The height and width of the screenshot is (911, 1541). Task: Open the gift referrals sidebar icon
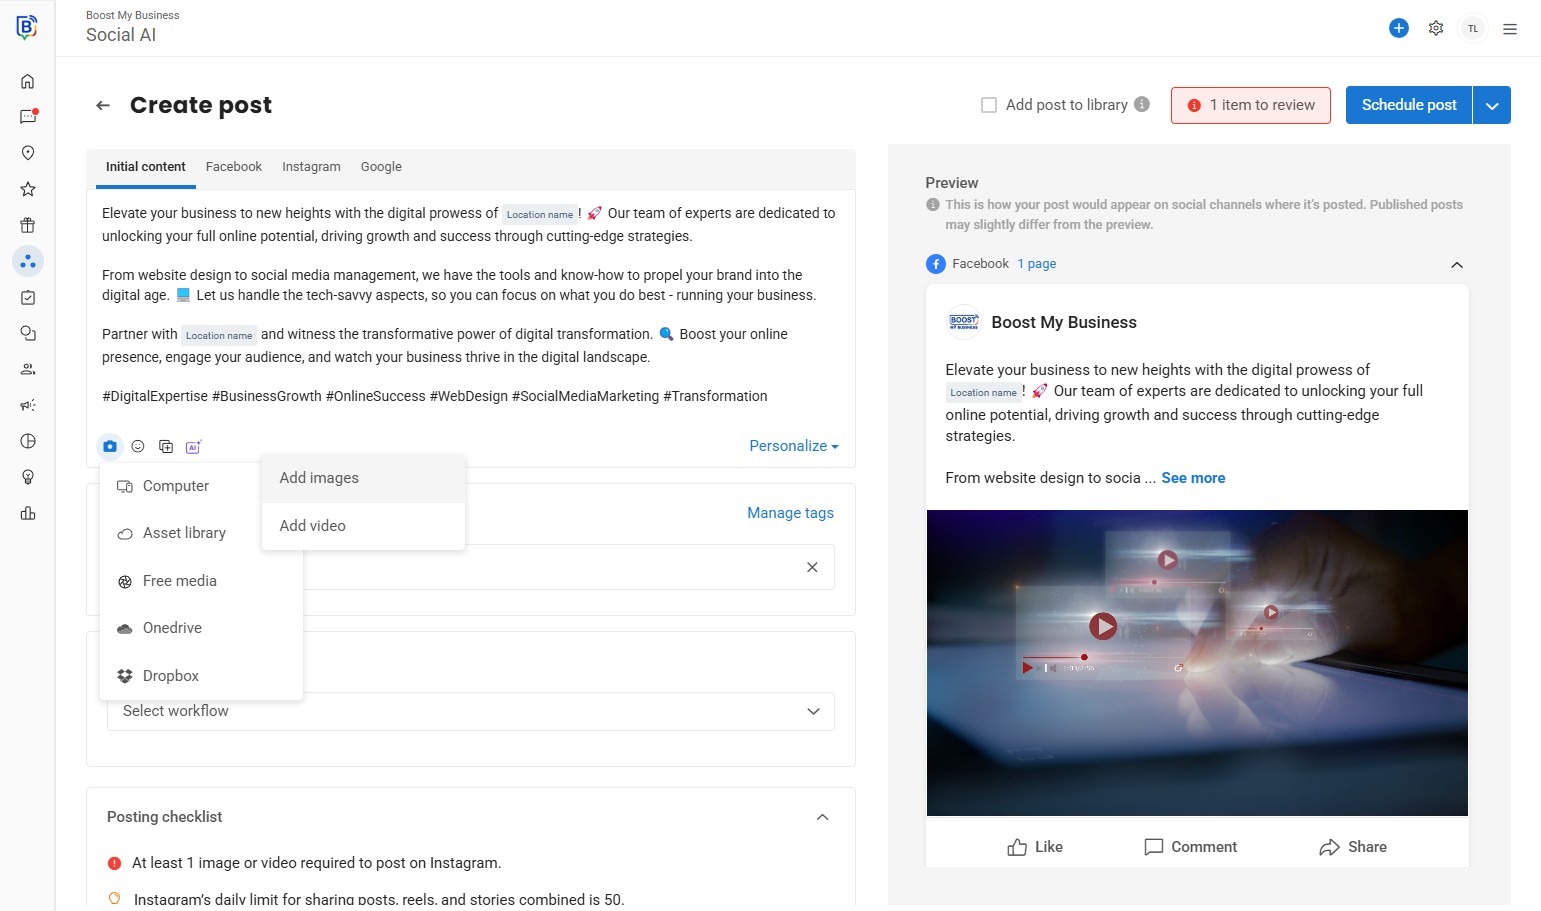(28, 225)
